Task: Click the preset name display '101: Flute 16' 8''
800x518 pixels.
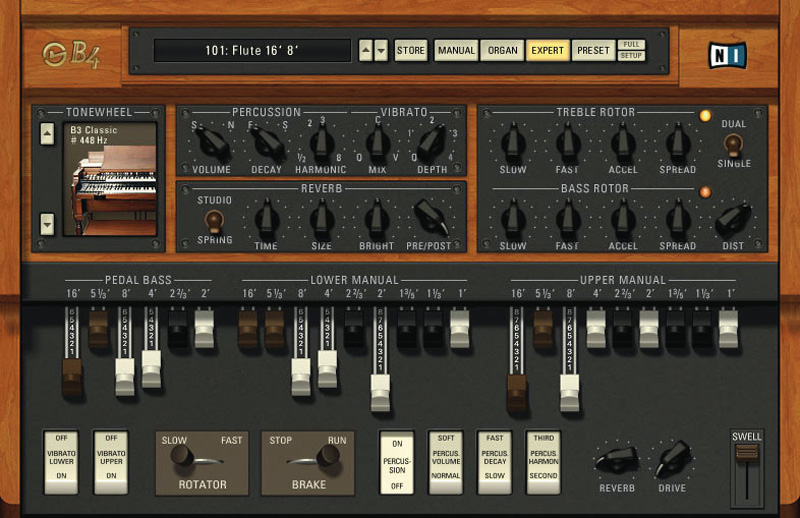Action: [252, 51]
